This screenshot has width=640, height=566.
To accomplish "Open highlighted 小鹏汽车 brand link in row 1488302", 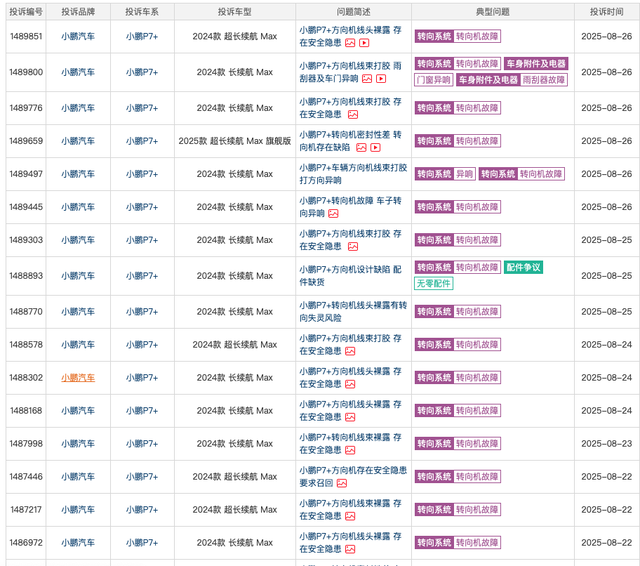I will 78,378.
